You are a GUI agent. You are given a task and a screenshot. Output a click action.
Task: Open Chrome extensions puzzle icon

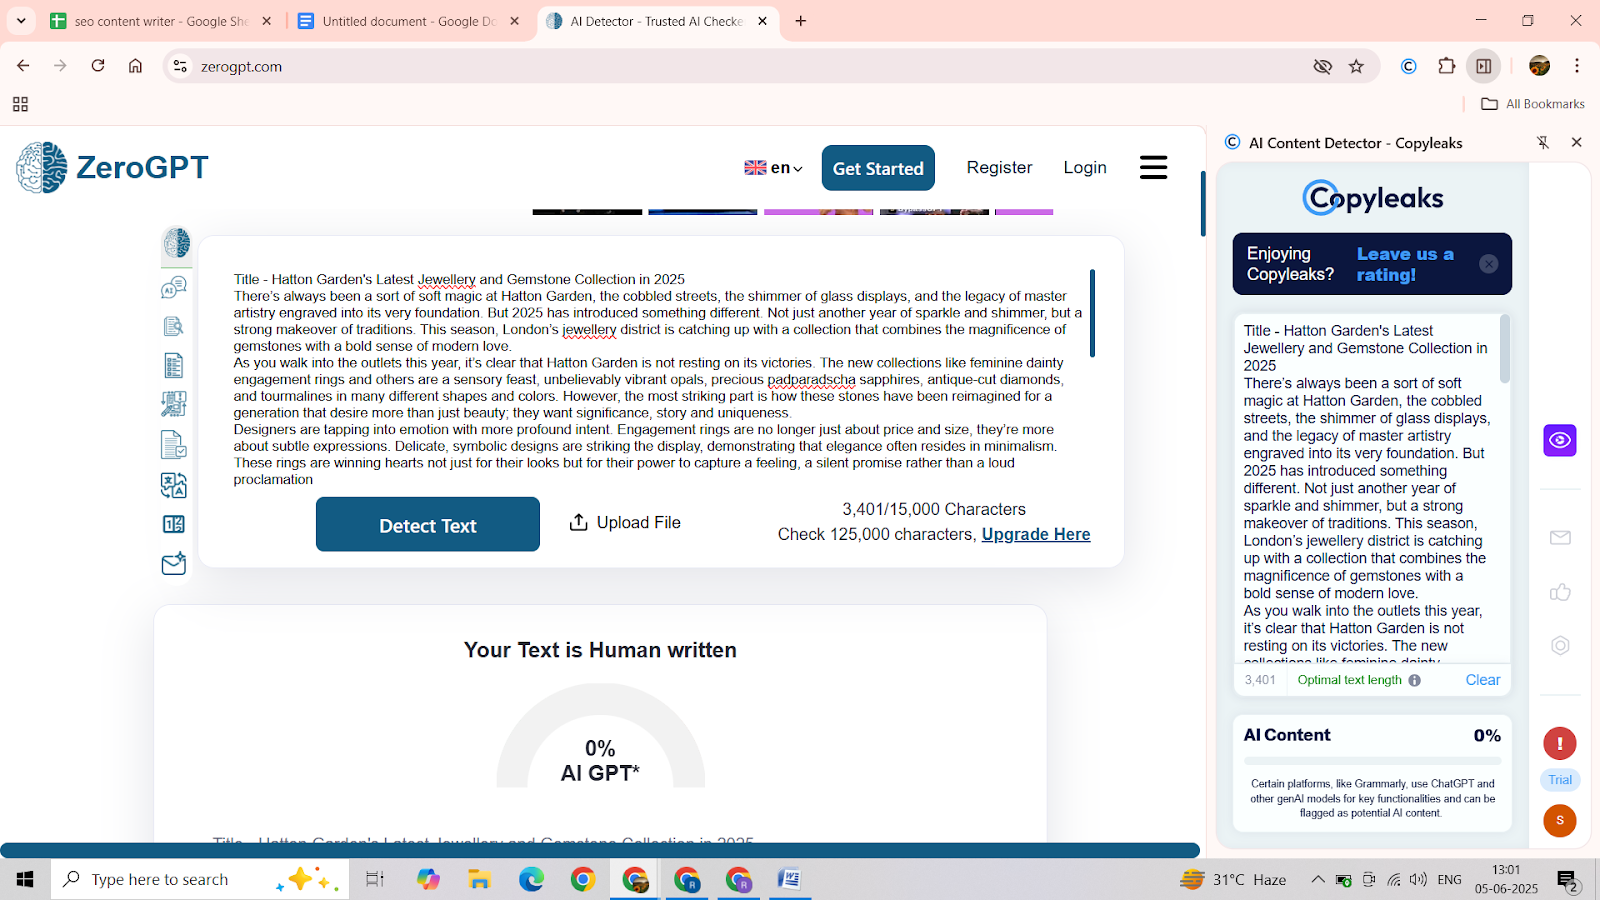[1447, 67]
